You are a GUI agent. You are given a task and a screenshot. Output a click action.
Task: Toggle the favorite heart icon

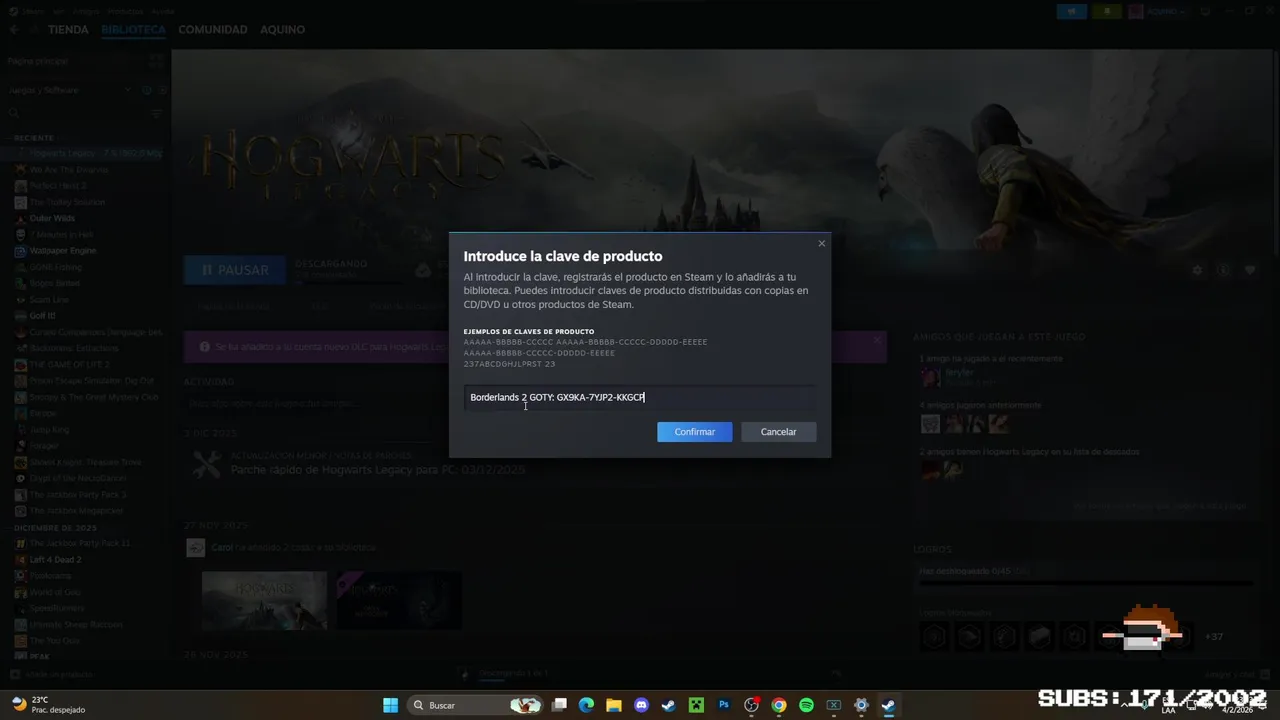coord(1250,270)
